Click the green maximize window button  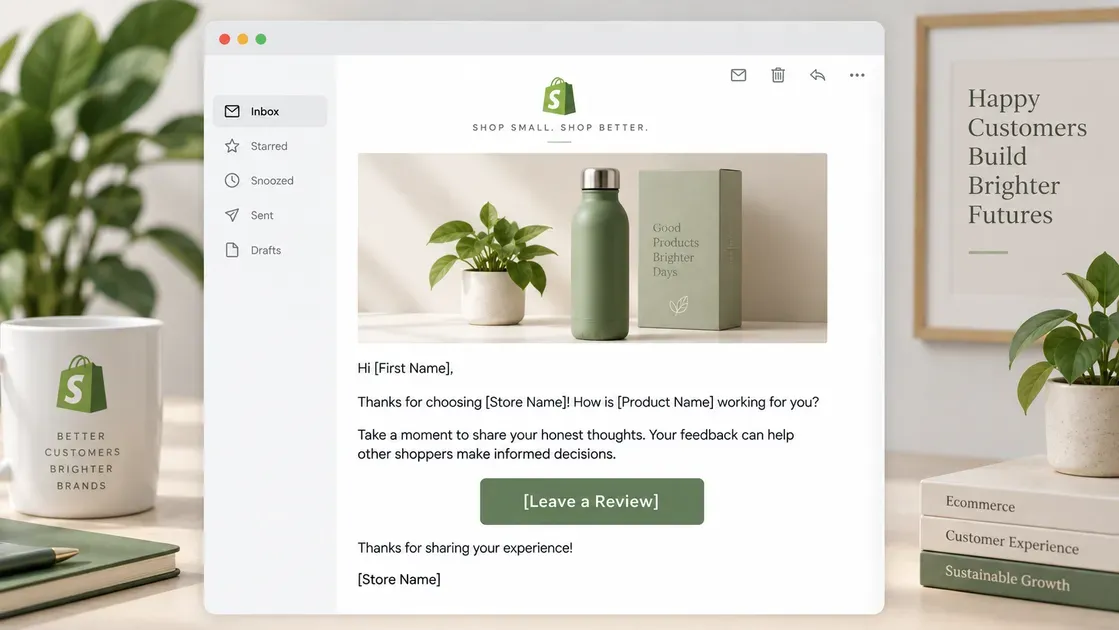pos(261,39)
